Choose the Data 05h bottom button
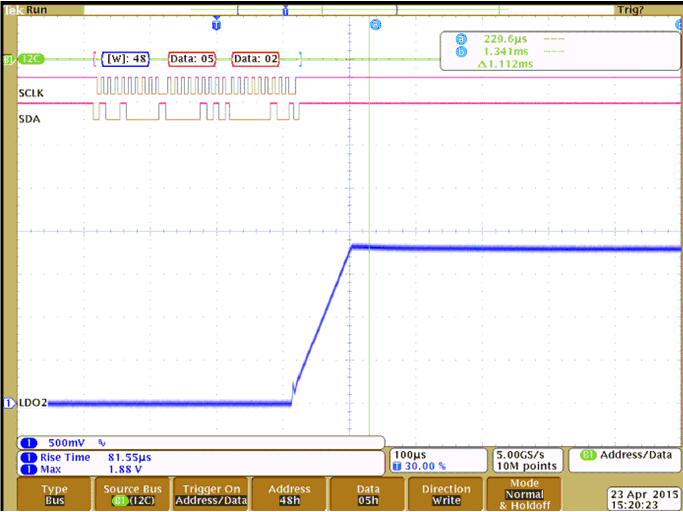 (x=368, y=494)
